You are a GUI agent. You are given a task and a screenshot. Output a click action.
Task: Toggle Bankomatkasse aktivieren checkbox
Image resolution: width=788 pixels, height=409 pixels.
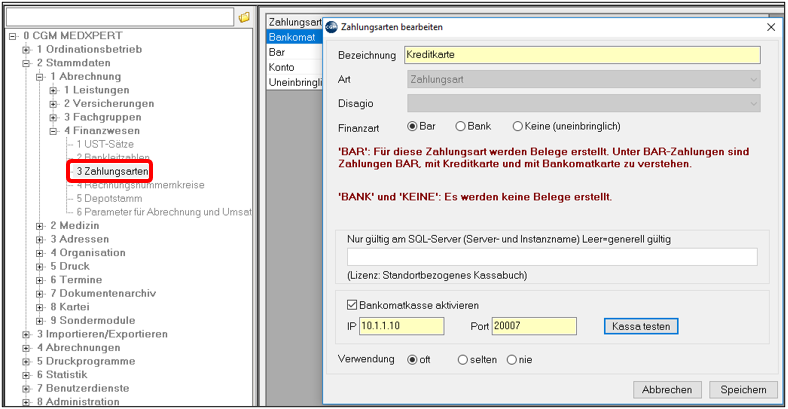tap(352, 305)
